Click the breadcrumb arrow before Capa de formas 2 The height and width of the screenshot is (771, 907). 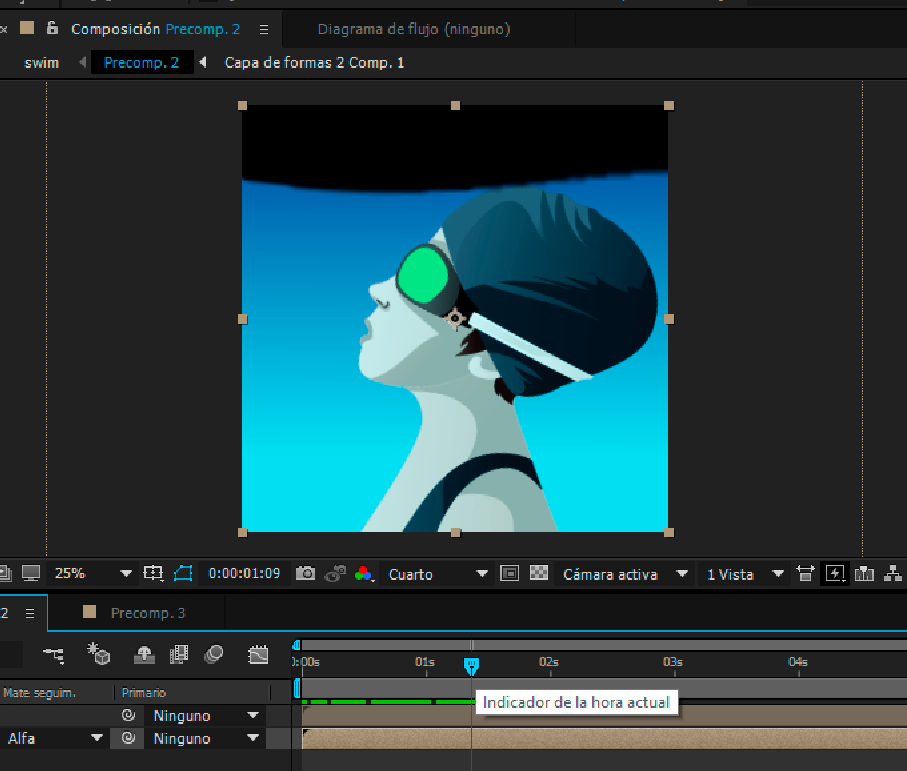(202, 62)
